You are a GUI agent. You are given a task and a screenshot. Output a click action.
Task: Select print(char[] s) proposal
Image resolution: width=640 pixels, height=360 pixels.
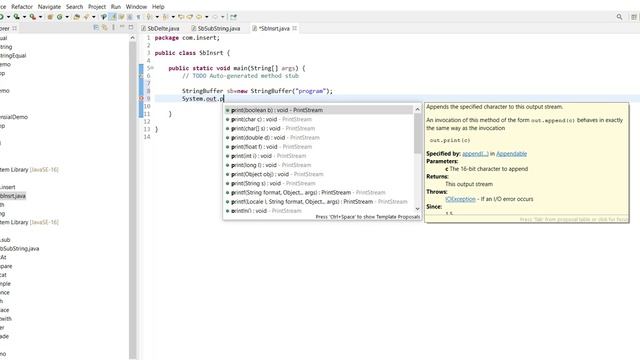pos(319,128)
